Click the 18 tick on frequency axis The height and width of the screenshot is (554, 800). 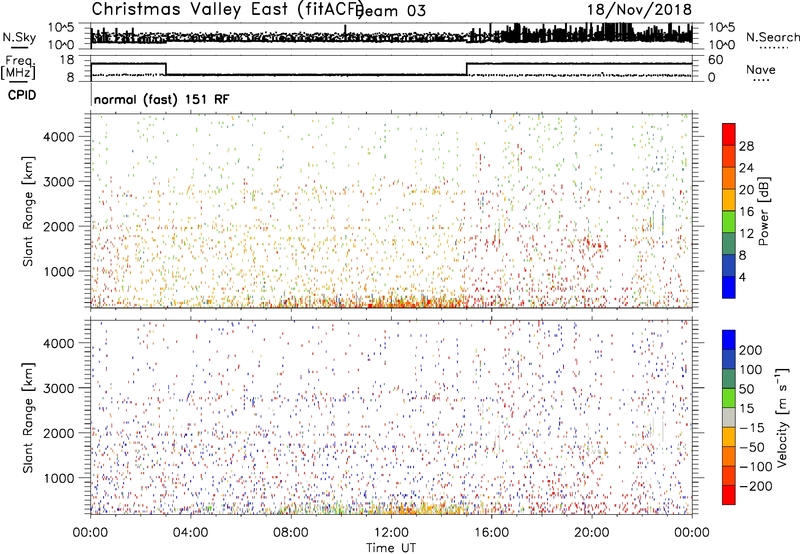[x=67, y=60]
